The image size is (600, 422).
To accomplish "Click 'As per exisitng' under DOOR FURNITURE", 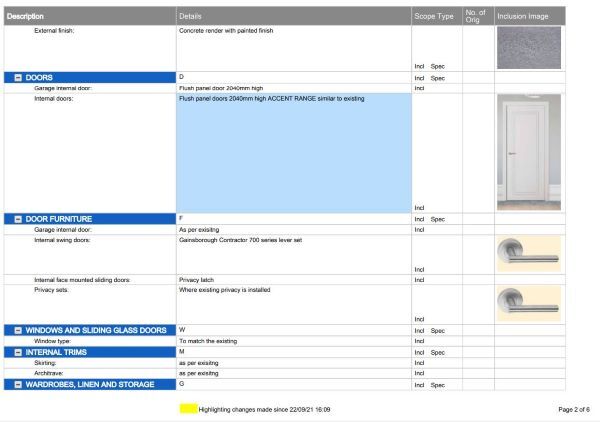I will pyautogui.click(x=199, y=230).
